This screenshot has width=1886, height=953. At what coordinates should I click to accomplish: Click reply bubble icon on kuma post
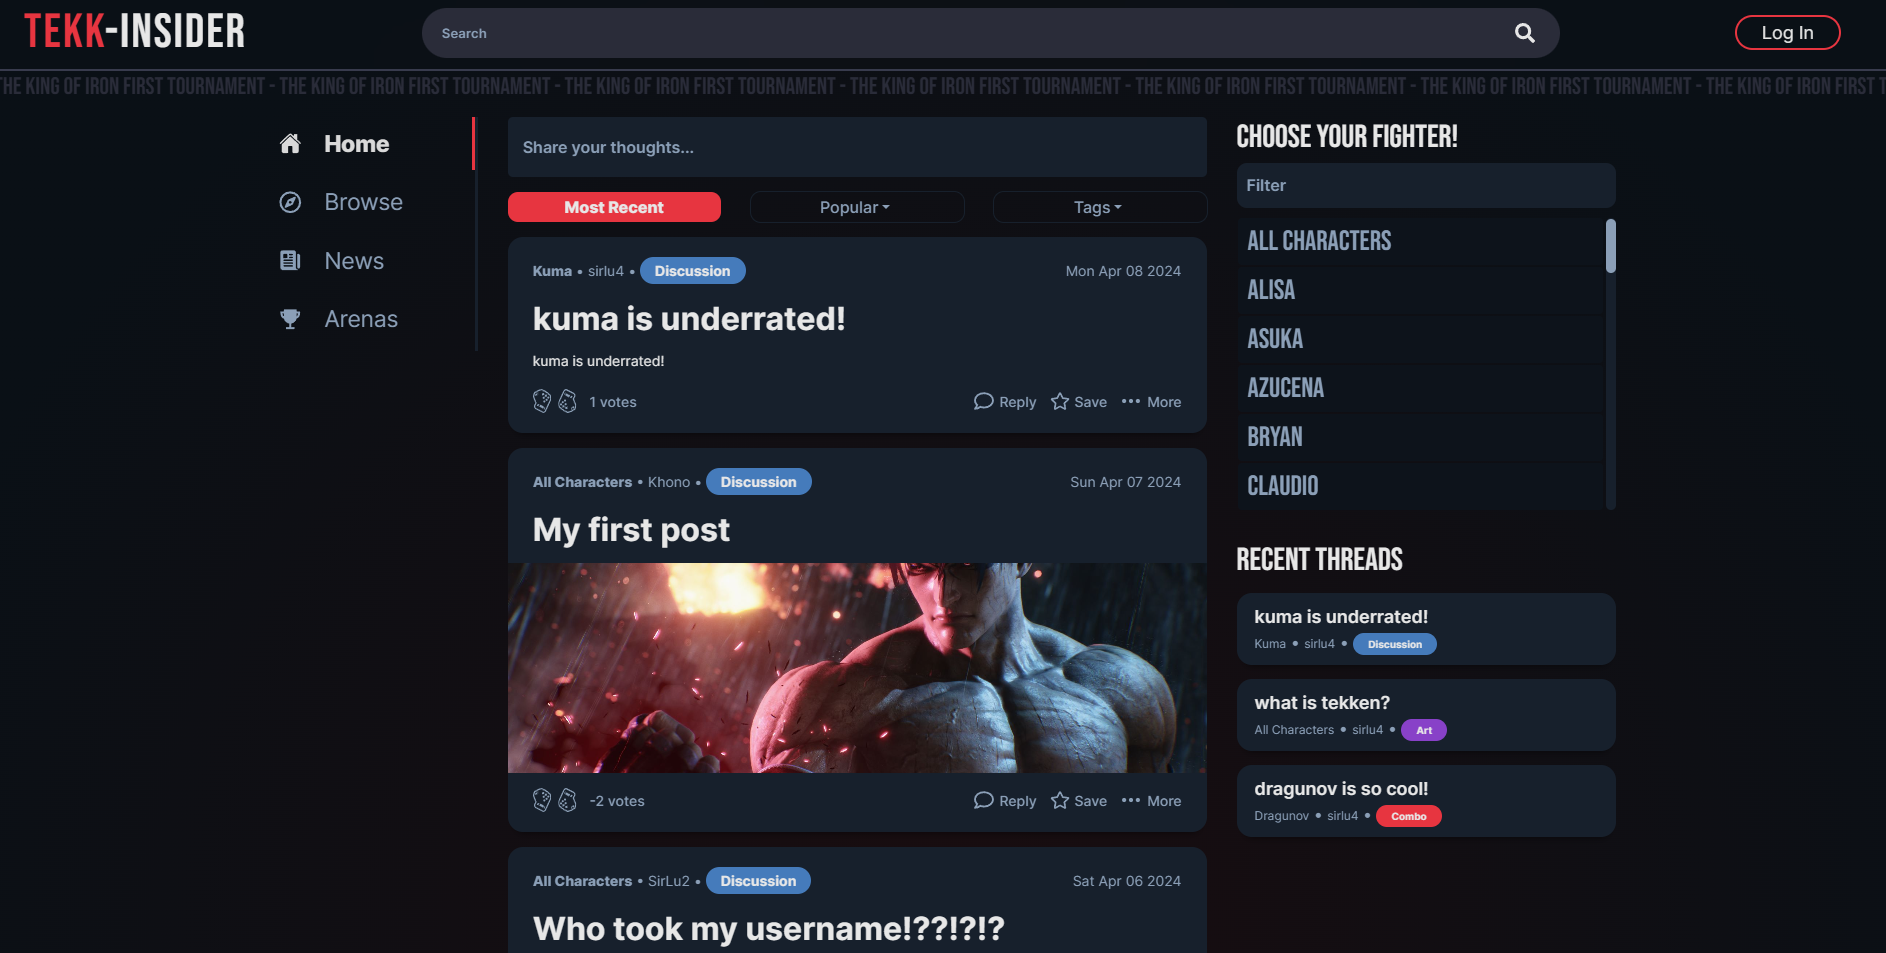(983, 401)
